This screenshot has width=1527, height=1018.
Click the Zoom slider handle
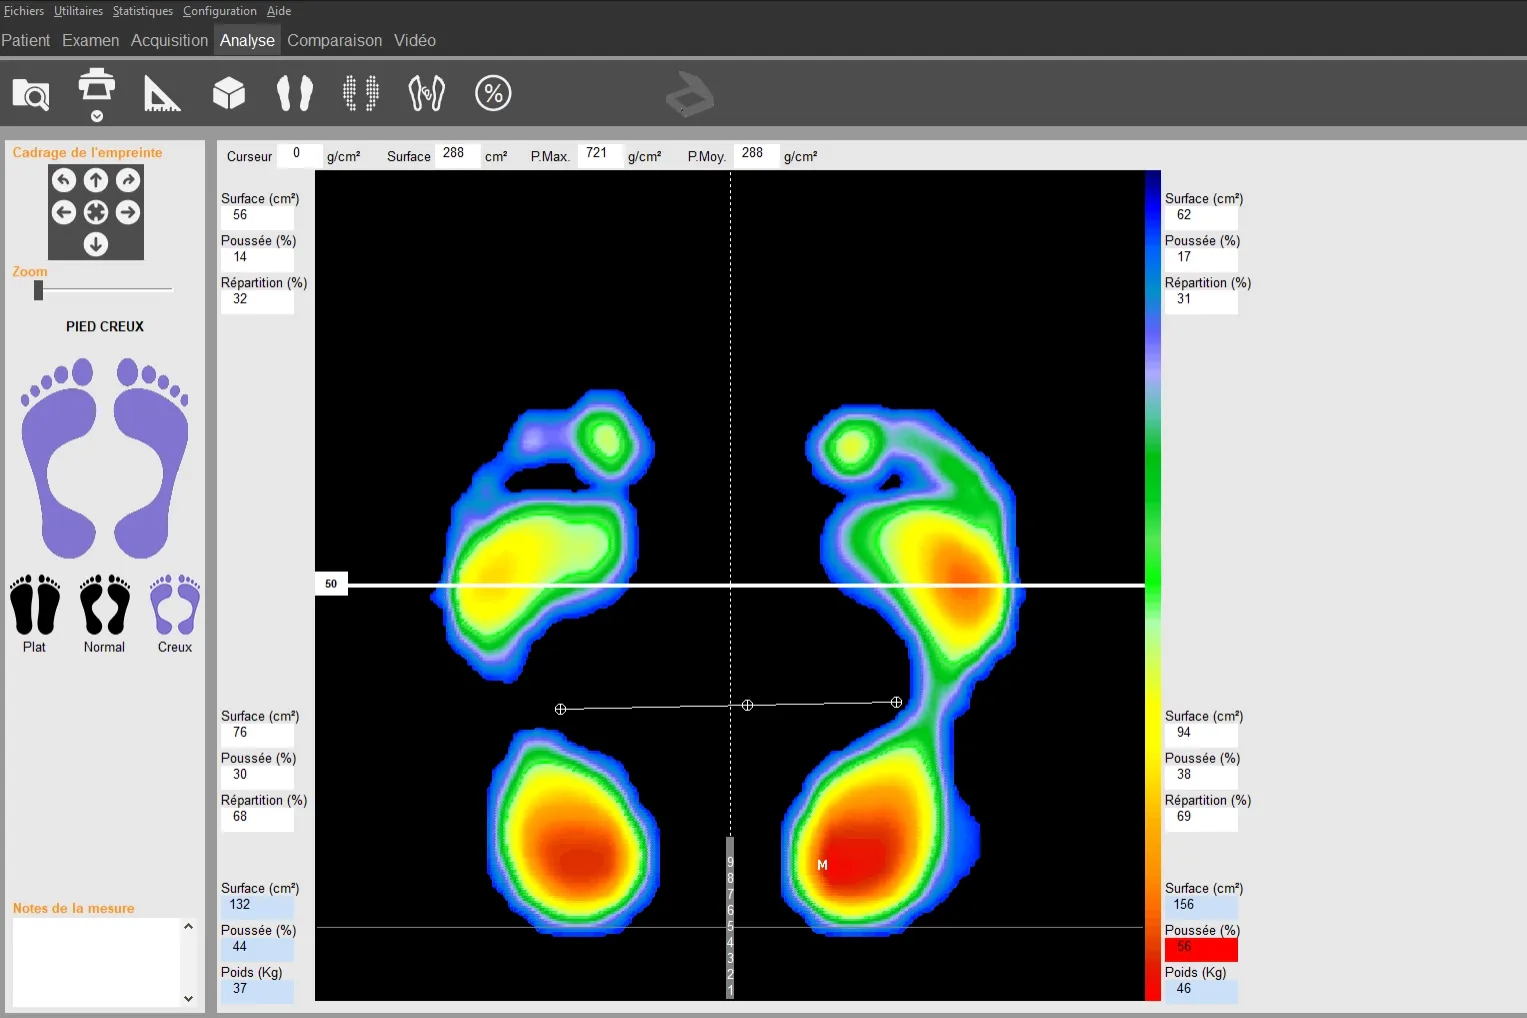click(x=39, y=290)
